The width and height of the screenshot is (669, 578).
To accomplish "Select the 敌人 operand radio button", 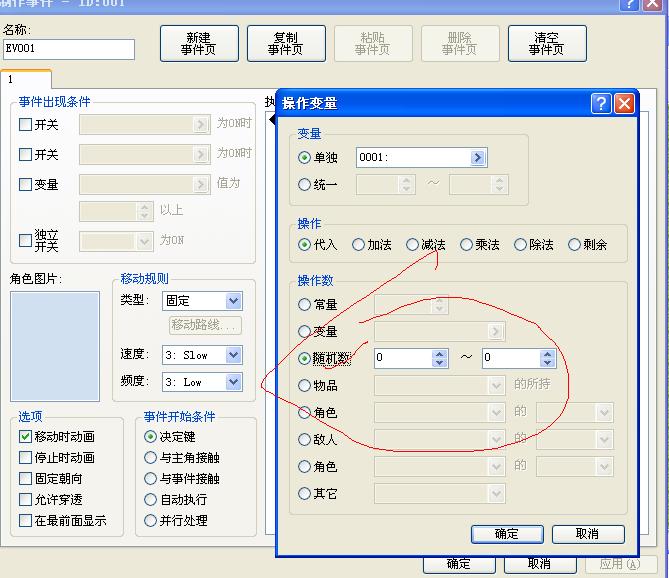I will tap(304, 439).
